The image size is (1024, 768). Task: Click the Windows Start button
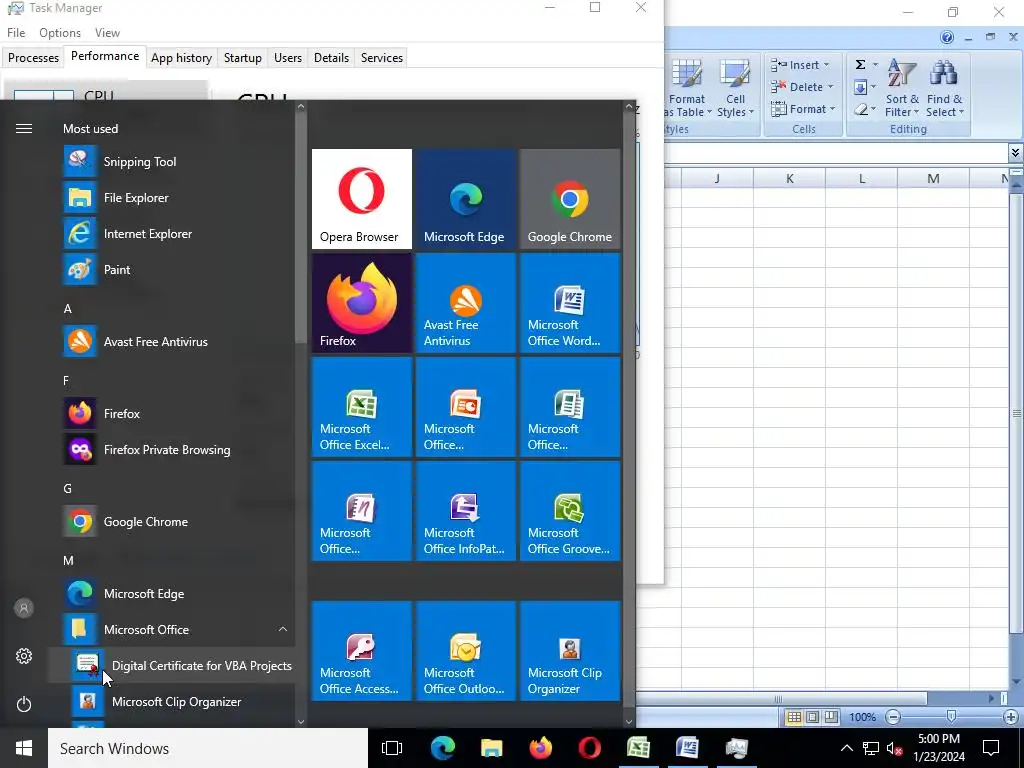click(x=24, y=748)
